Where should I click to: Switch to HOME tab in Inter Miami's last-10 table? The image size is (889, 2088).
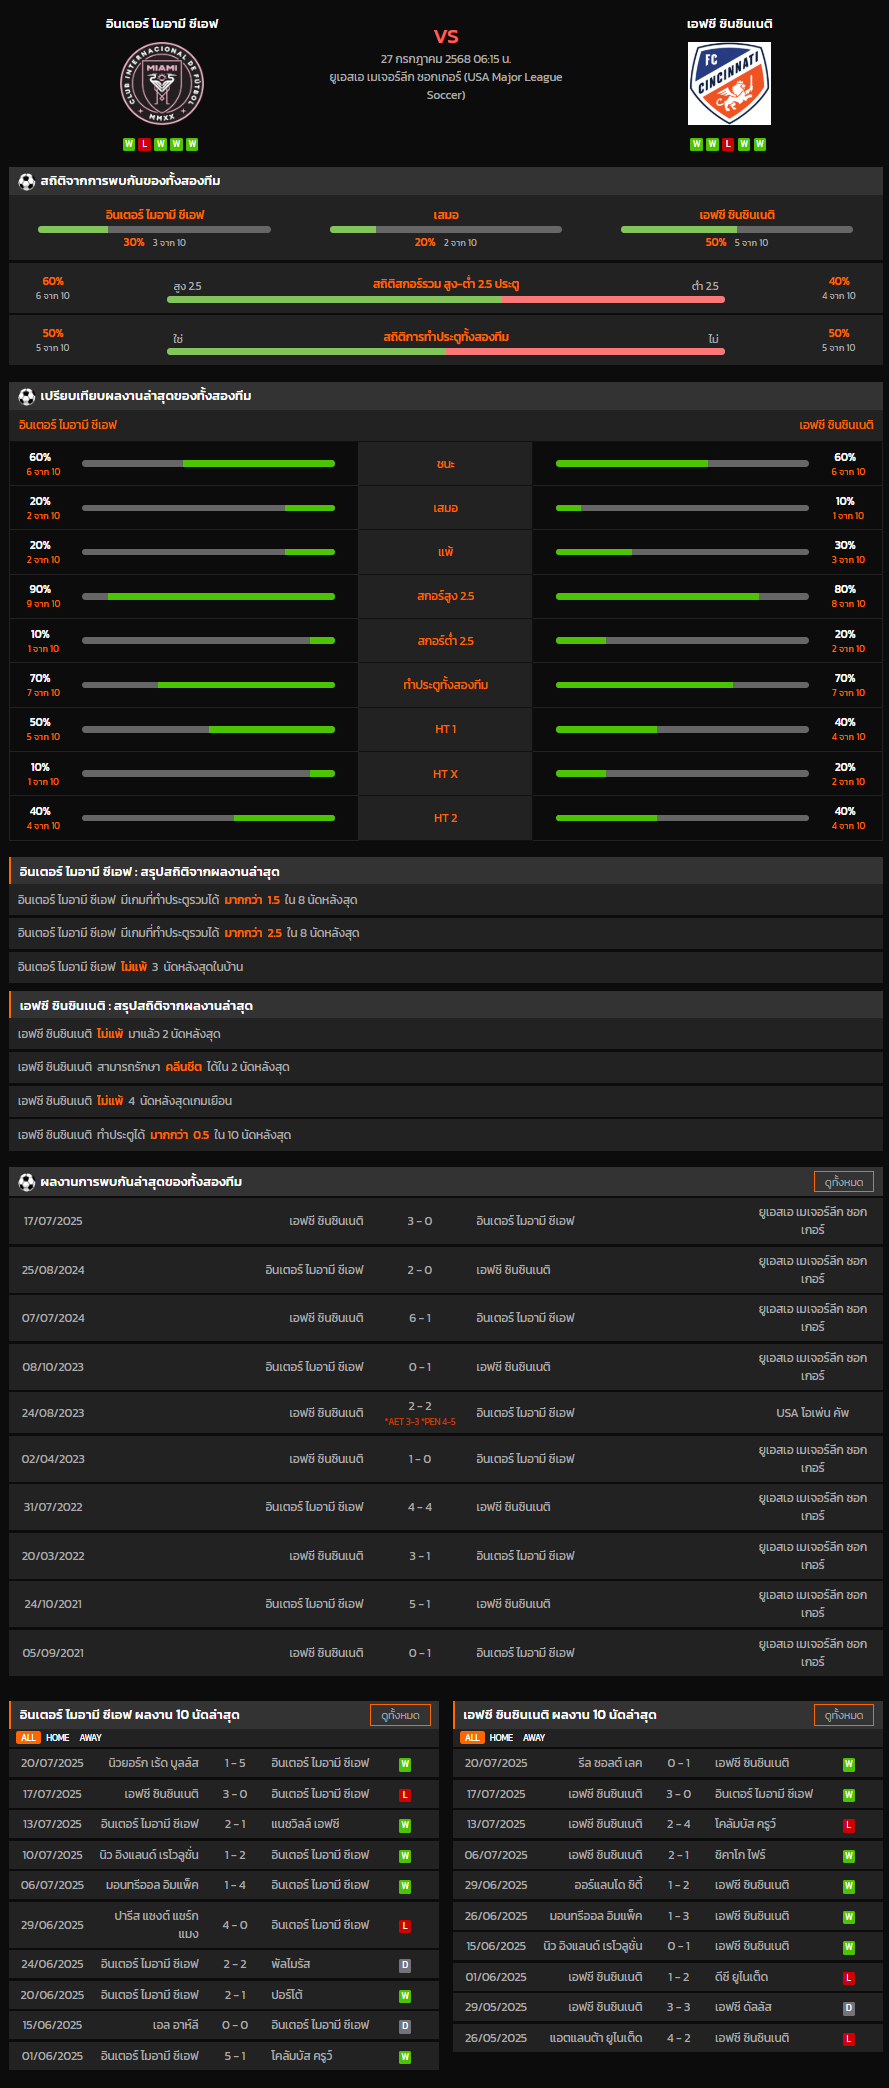58,1738
